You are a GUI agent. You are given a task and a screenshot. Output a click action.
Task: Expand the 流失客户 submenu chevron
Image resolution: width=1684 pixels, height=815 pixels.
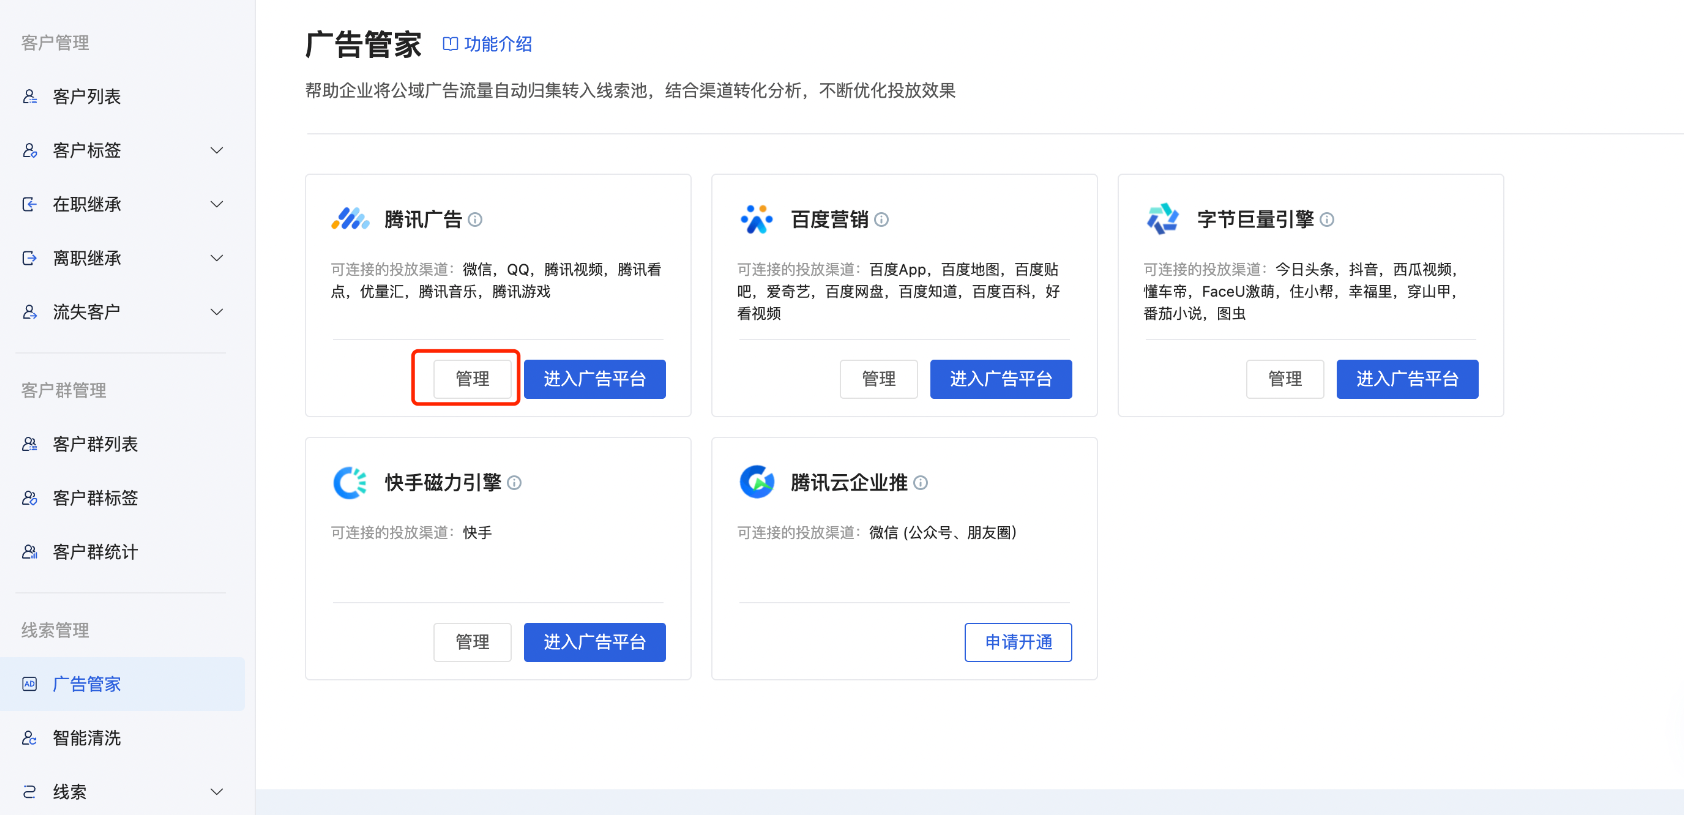click(217, 312)
